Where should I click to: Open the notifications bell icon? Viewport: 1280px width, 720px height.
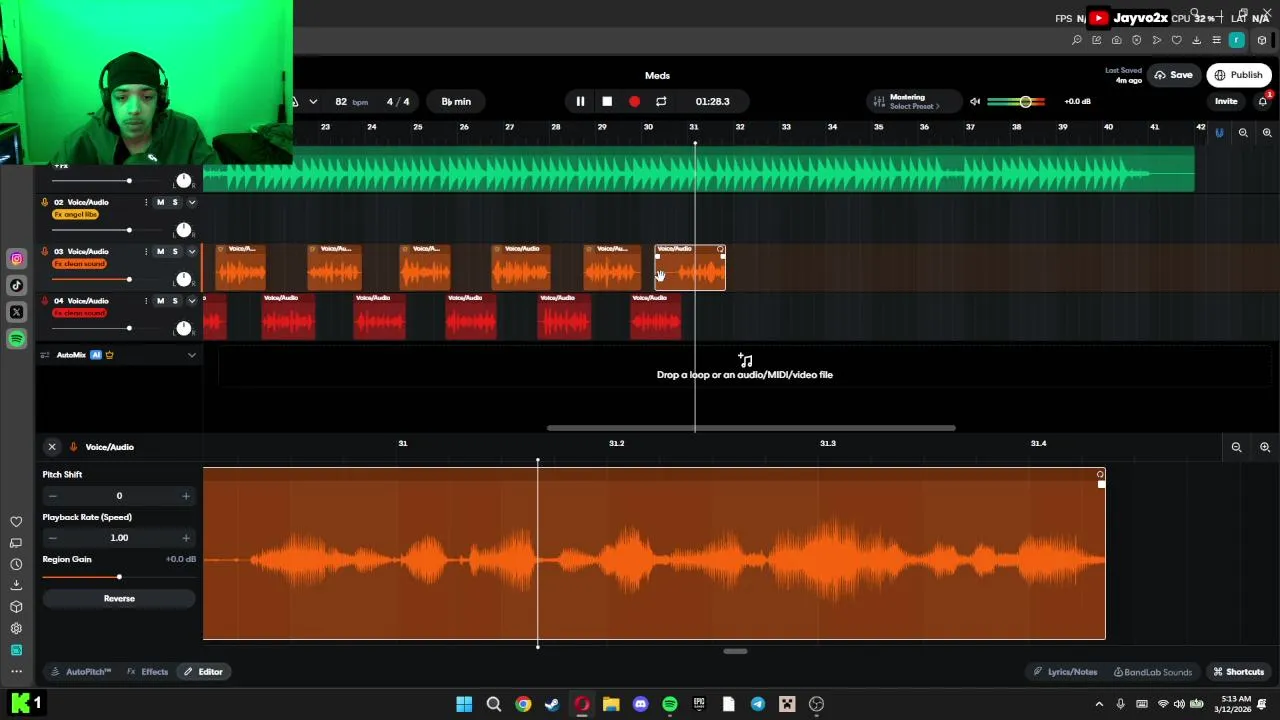click(1263, 101)
